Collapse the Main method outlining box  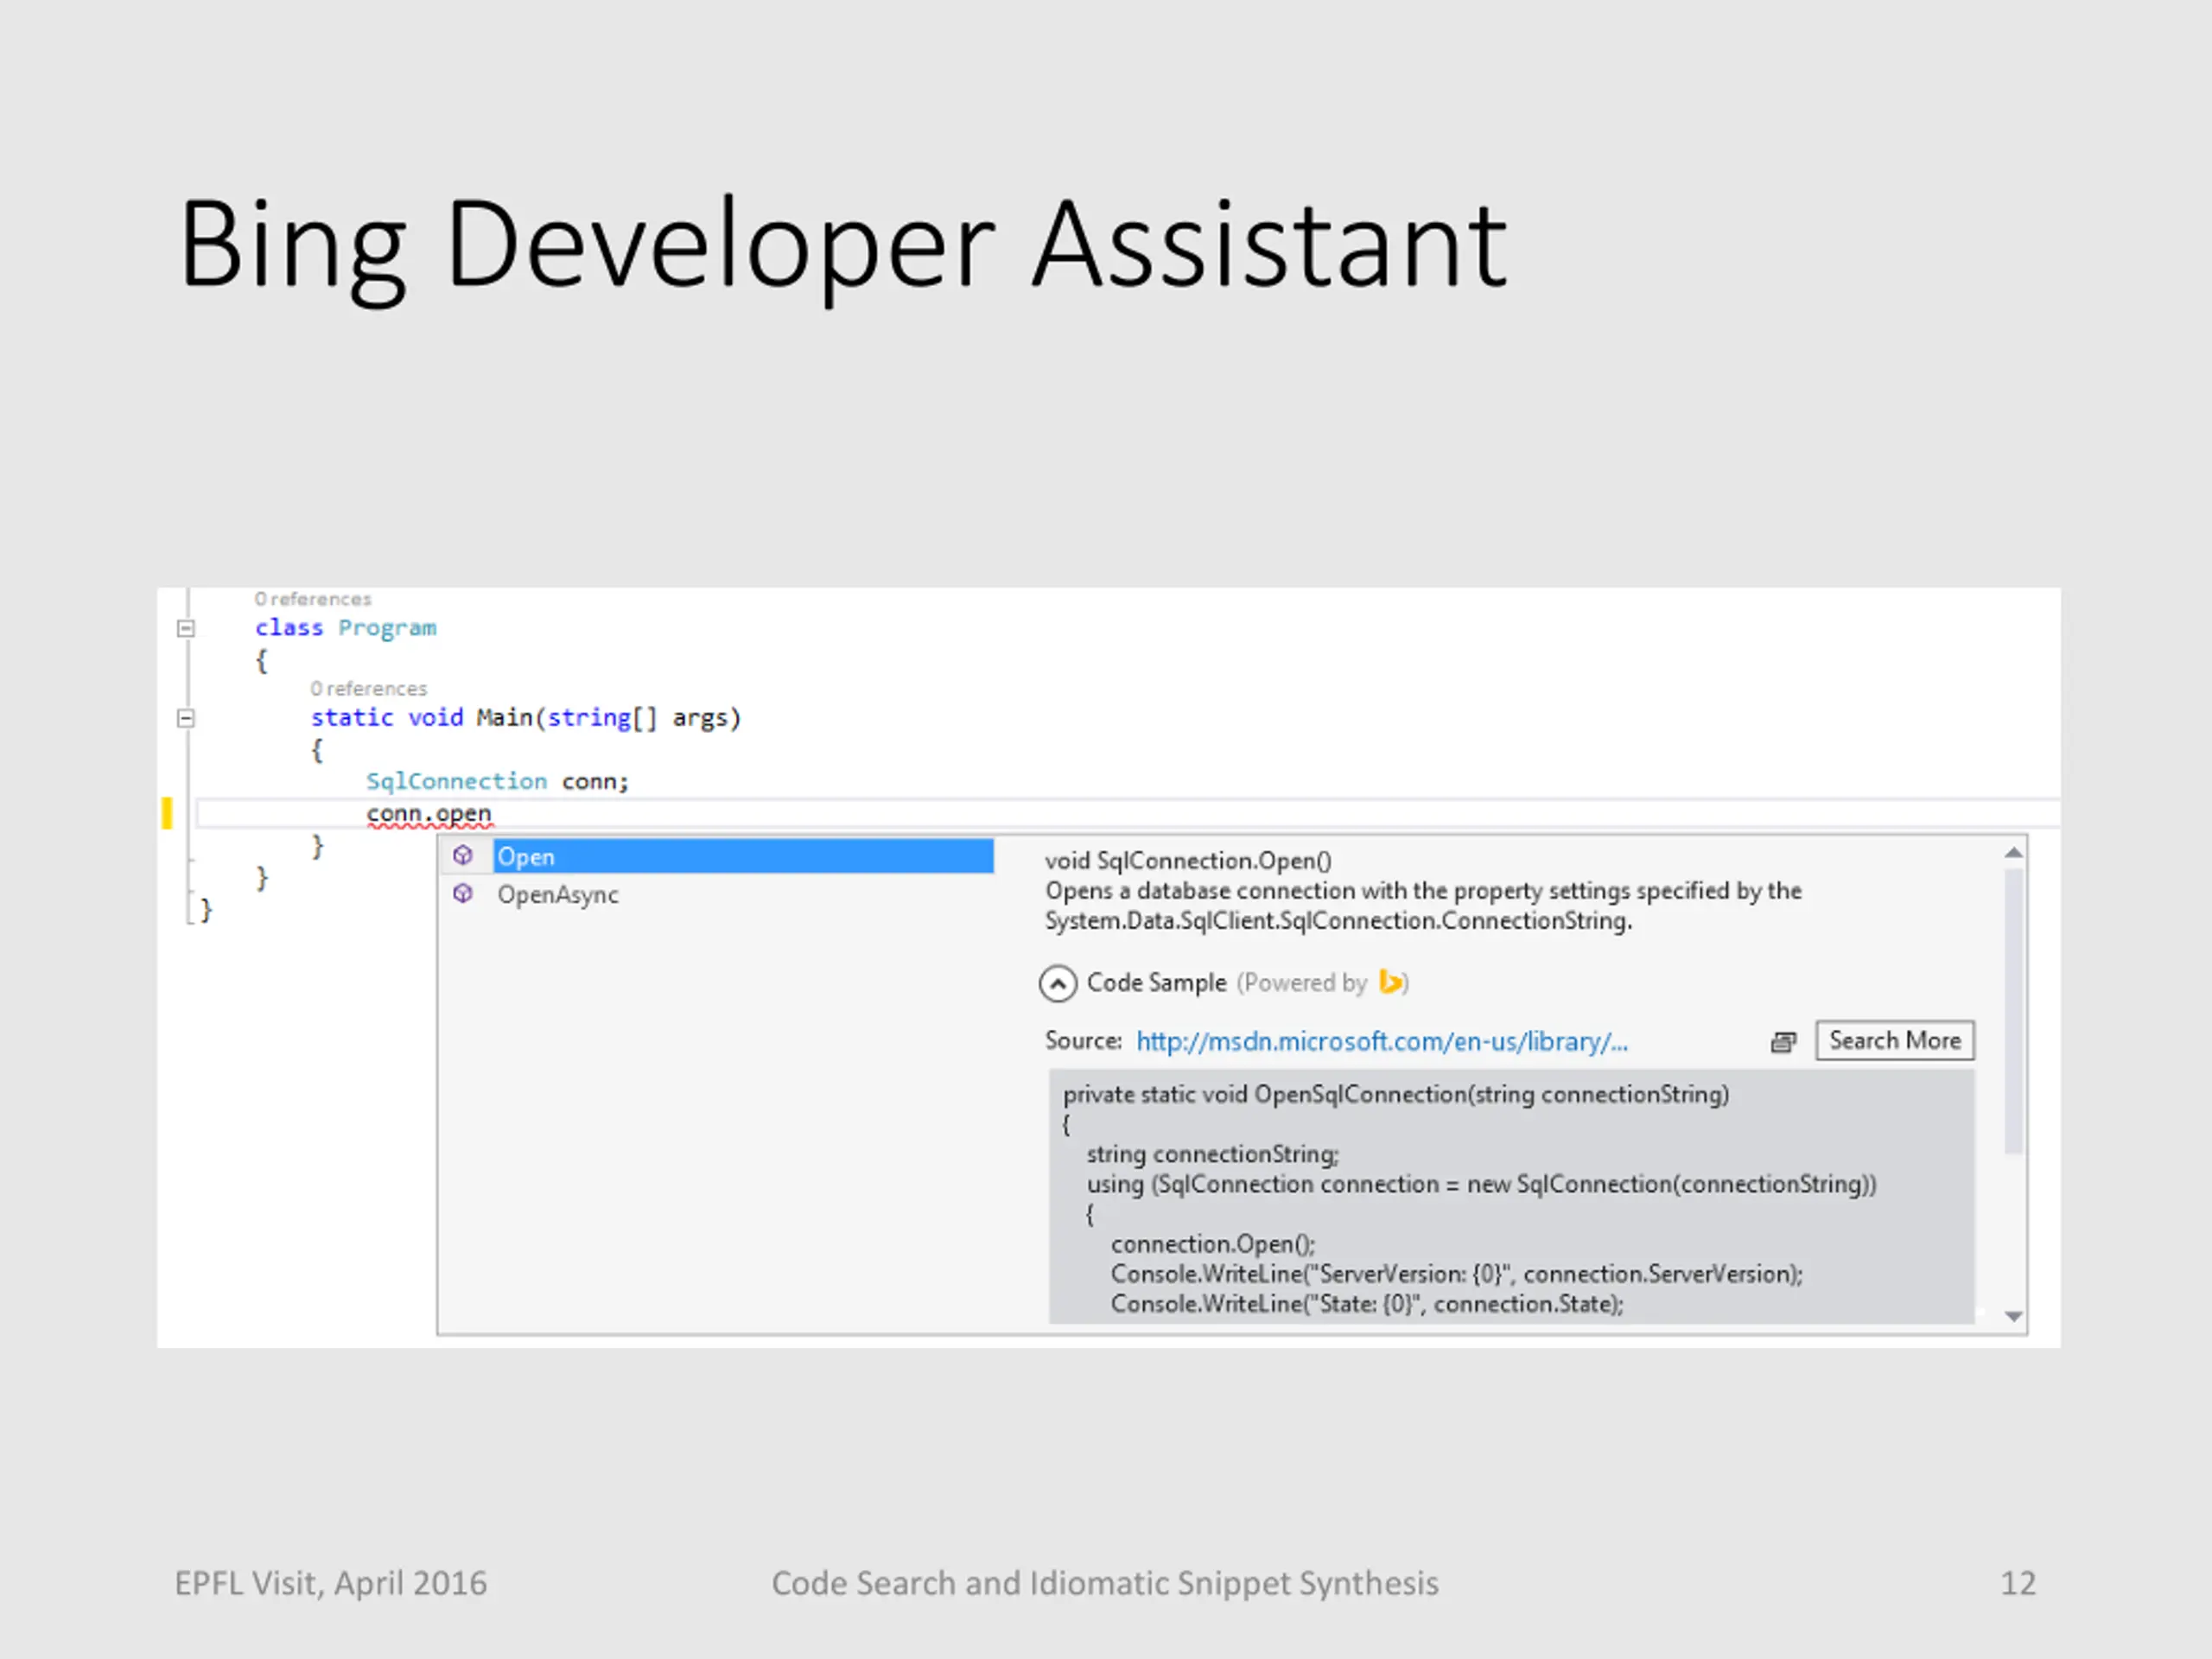pos(186,718)
